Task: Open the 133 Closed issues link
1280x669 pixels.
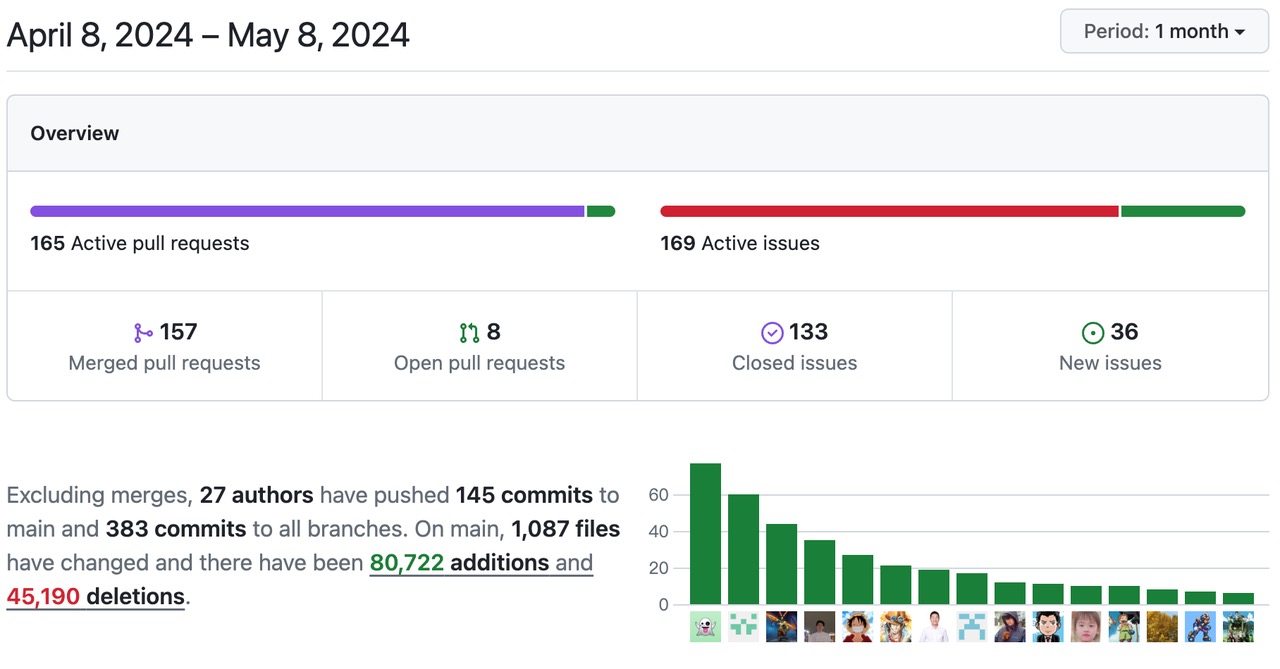Action: click(794, 346)
